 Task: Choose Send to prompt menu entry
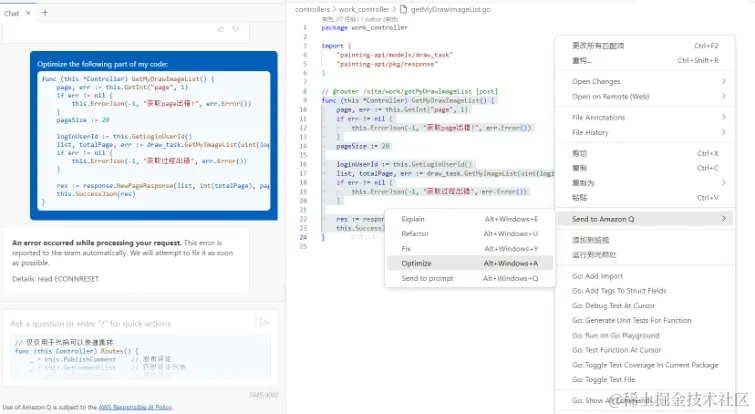(x=469, y=278)
